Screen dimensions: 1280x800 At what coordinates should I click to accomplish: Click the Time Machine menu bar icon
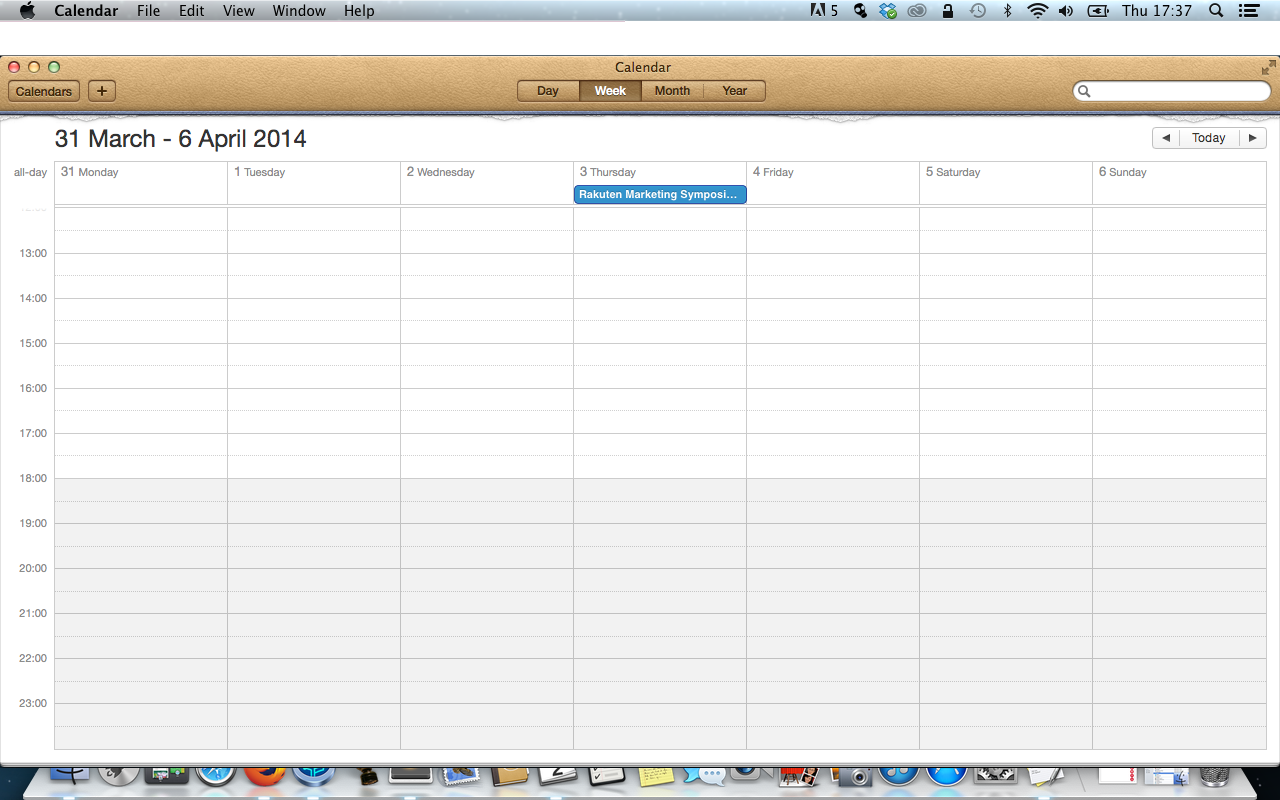(x=977, y=11)
